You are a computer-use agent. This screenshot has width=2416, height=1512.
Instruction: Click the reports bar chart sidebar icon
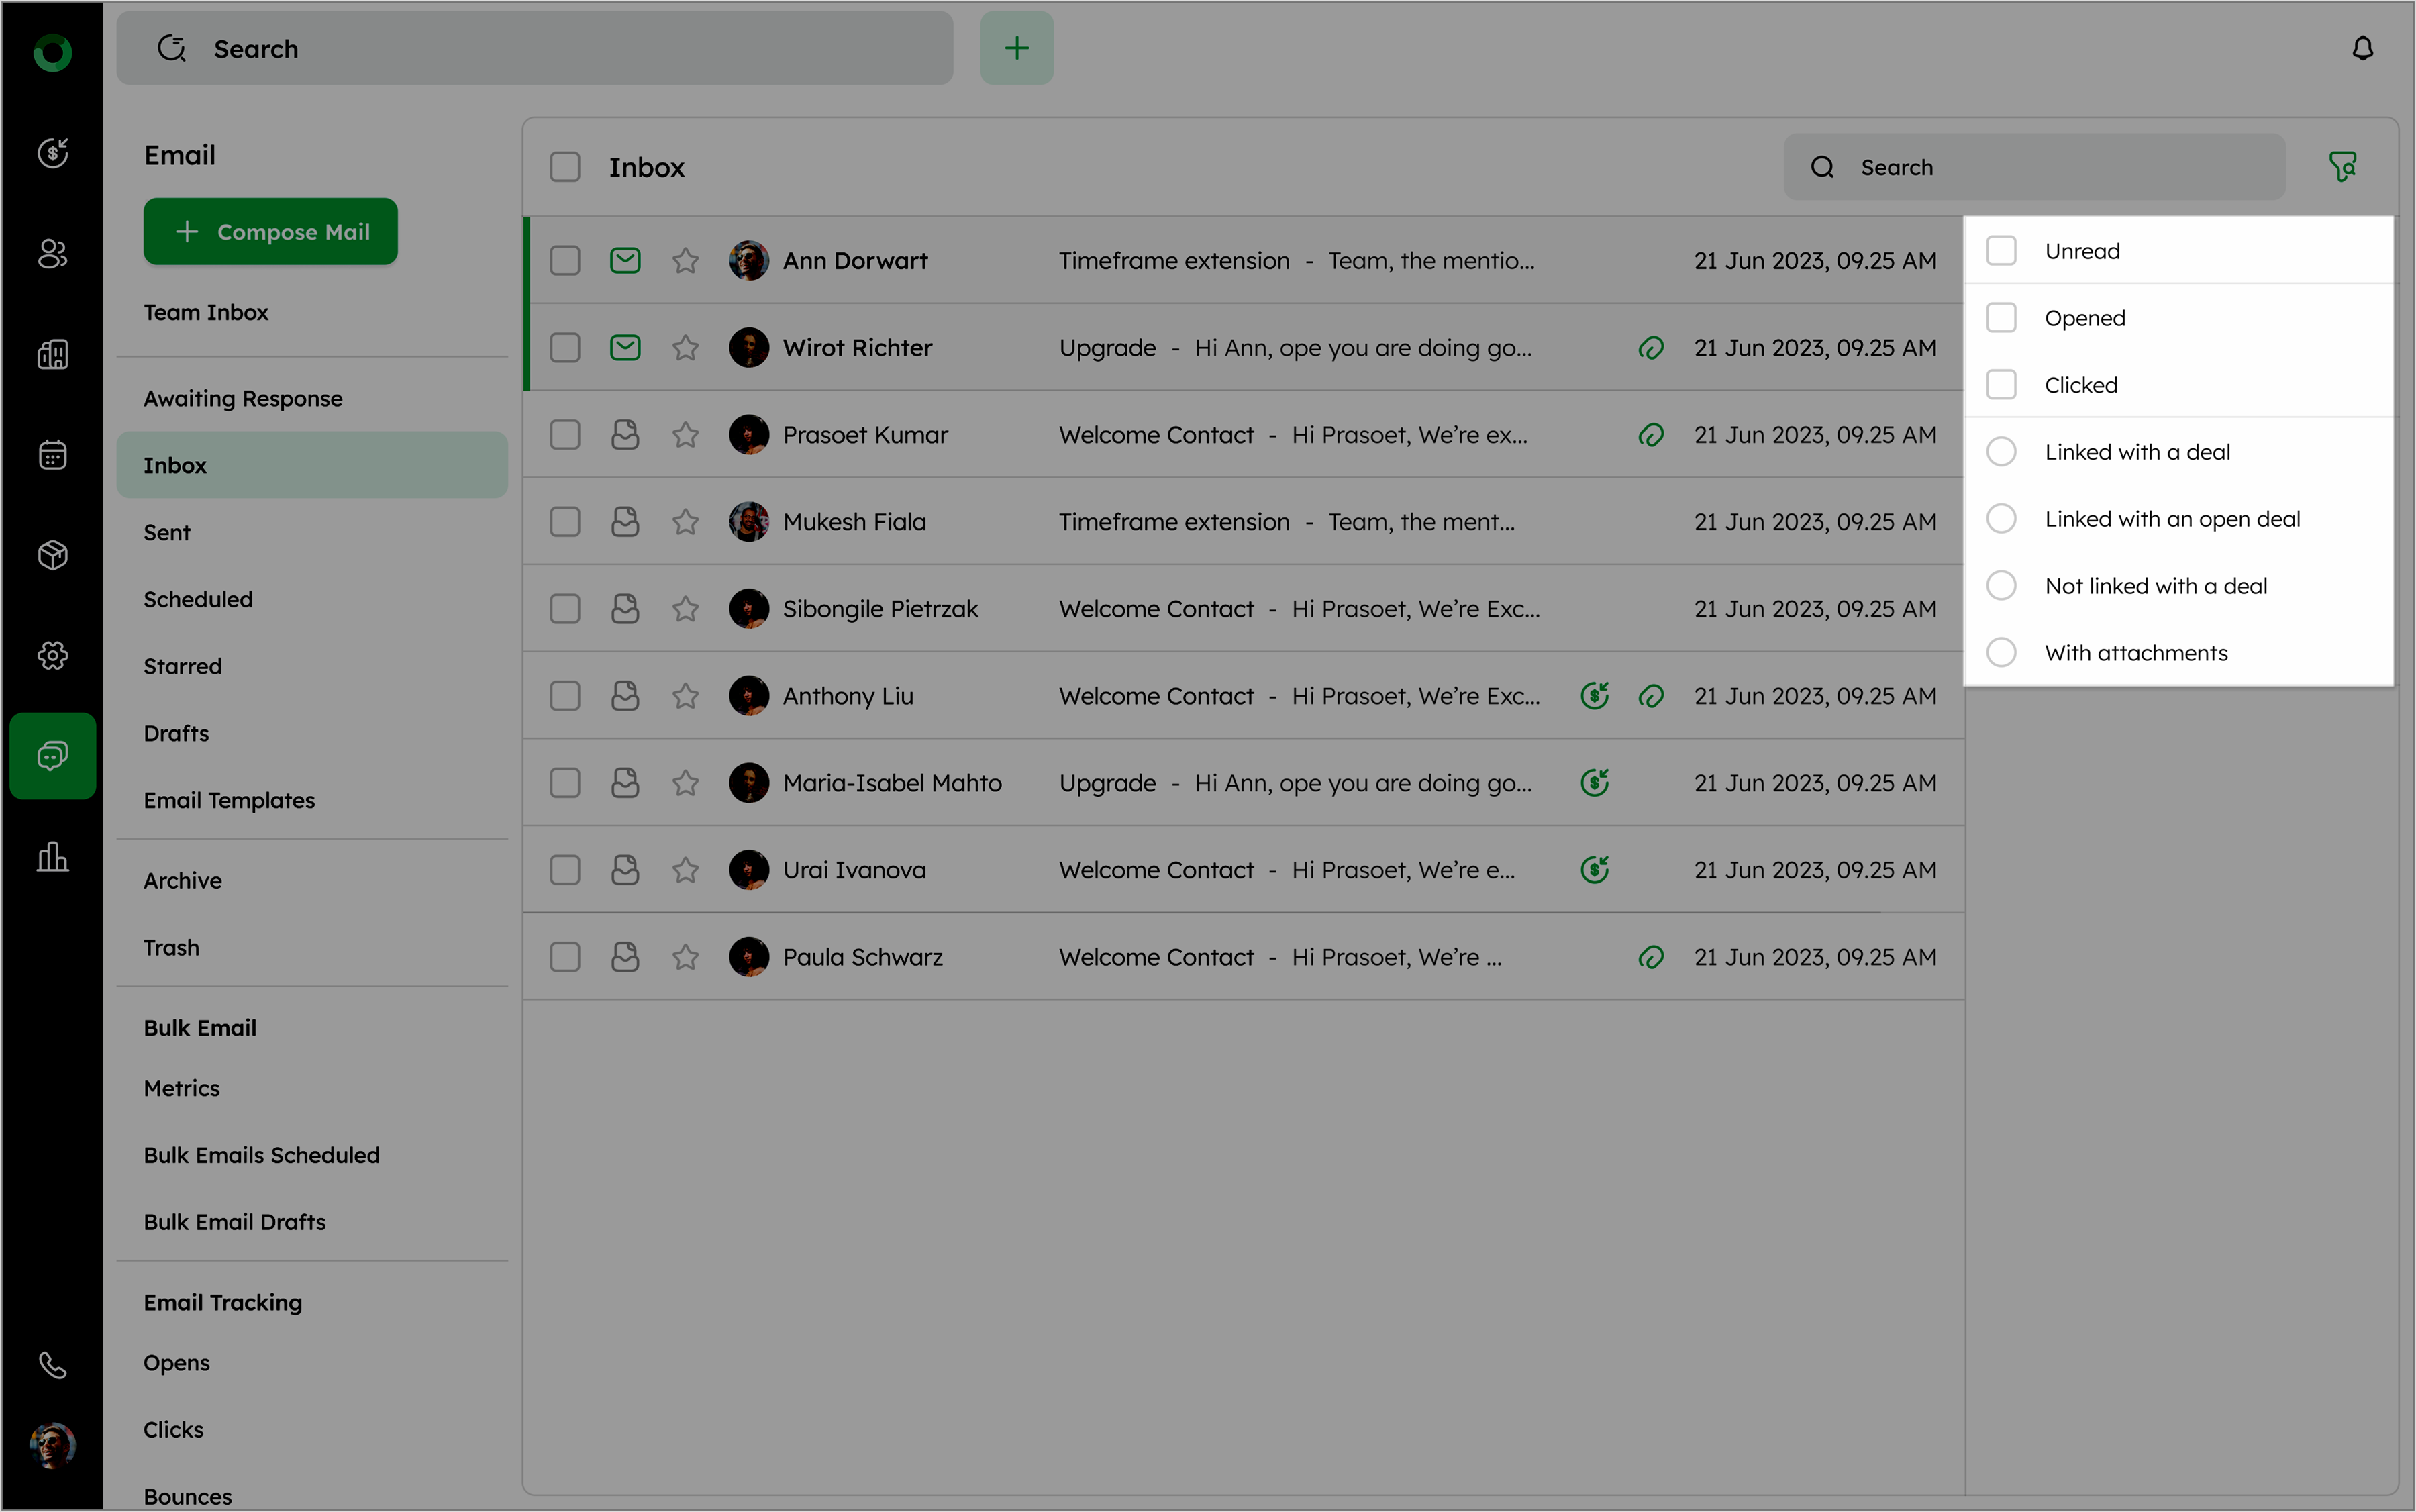coord(52,856)
